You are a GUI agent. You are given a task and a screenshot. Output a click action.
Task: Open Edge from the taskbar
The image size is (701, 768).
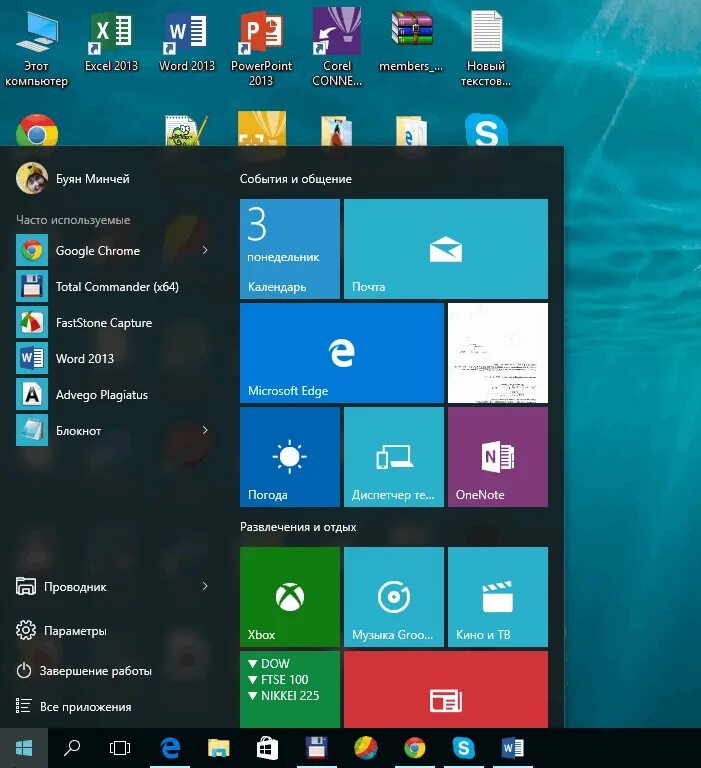tap(170, 747)
